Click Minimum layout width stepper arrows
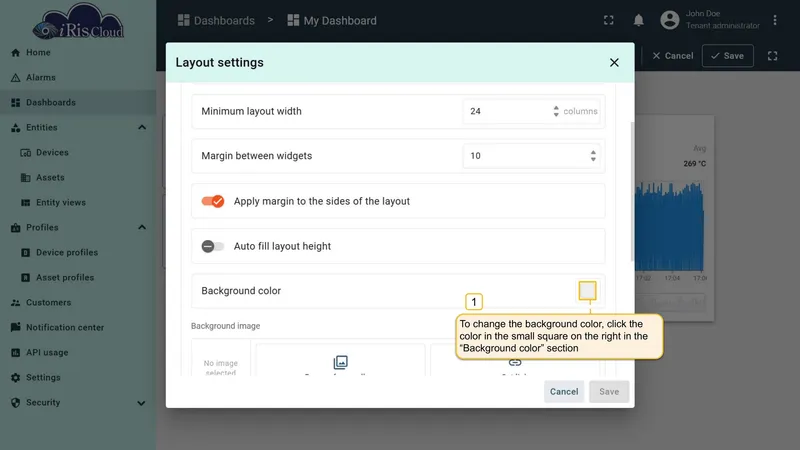 pyautogui.click(x=556, y=111)
